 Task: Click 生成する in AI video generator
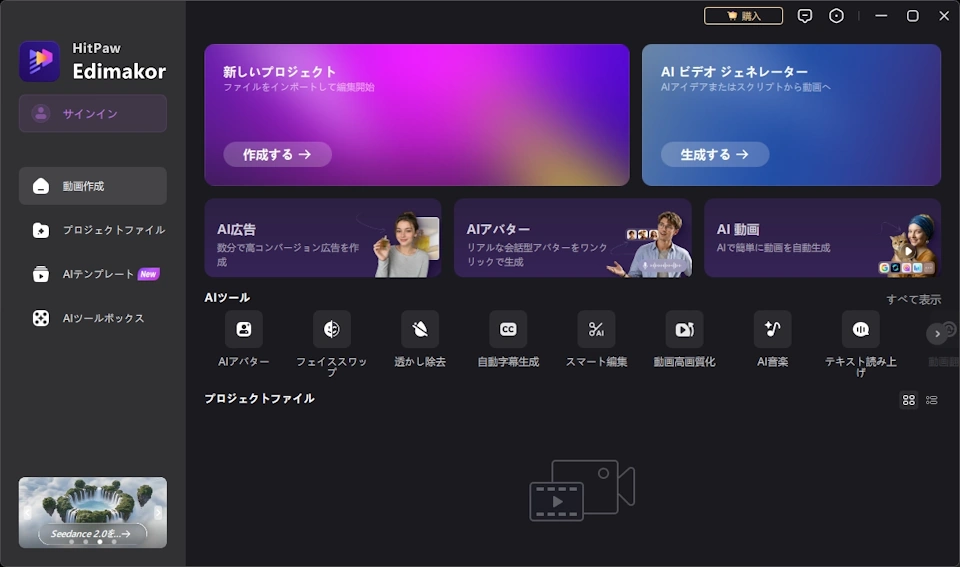pyautogui.click(x=715, y=154)
